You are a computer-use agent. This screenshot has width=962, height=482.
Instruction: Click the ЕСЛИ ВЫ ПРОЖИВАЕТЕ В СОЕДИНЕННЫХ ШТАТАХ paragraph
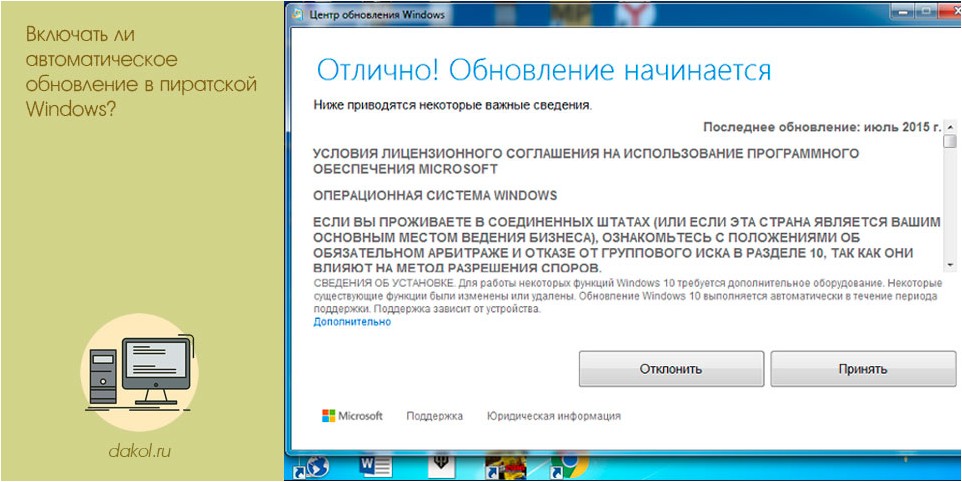(x=626, y=245)
